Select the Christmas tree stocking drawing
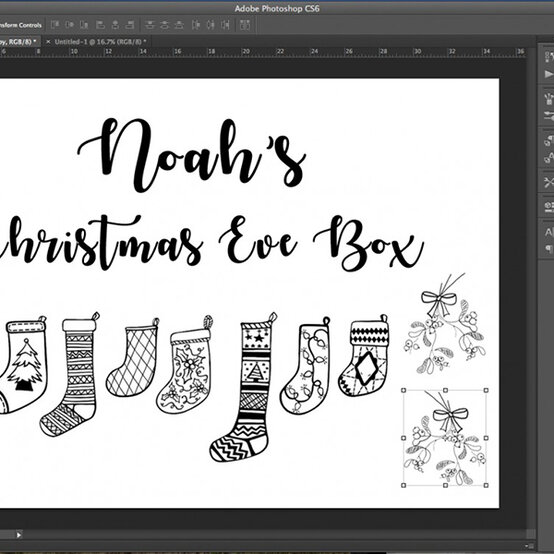Image resolution: width=554 pixels, height=554 pixels. (x=23, y=365)
